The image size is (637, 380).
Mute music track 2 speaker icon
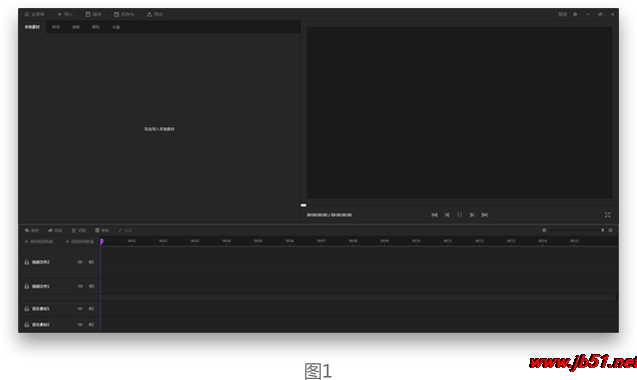(91, 325)
